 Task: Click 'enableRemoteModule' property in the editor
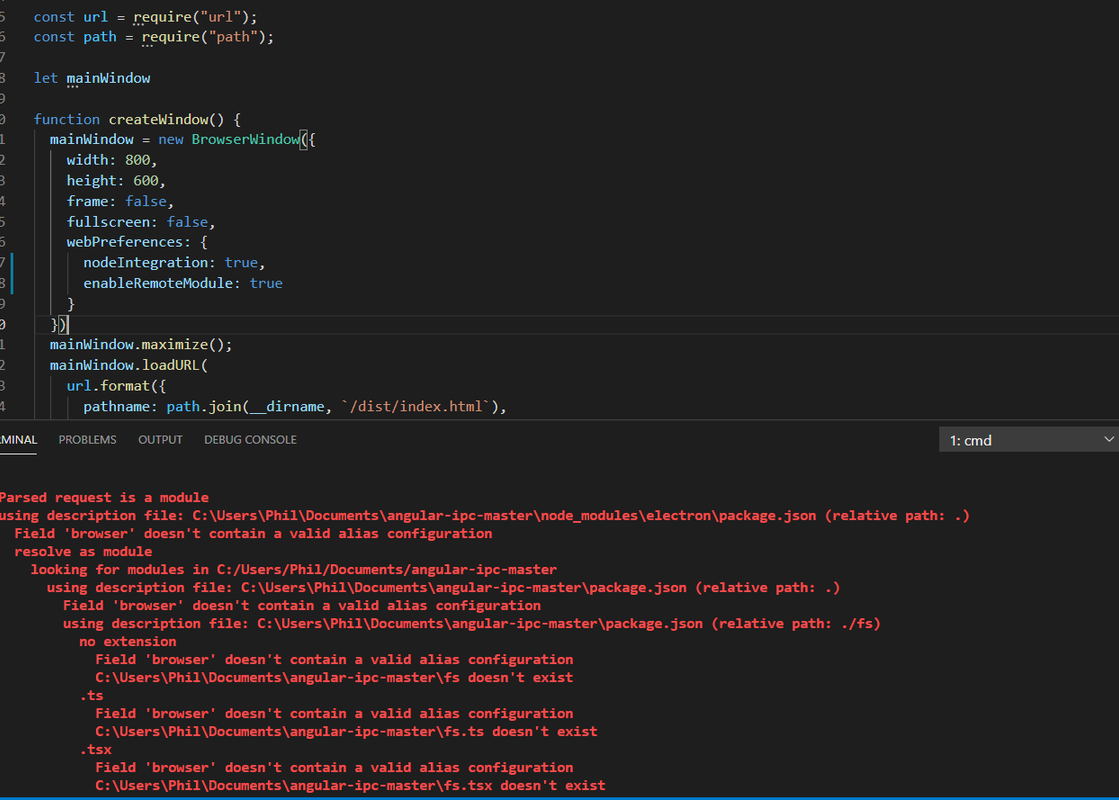(x=158, y=283)
